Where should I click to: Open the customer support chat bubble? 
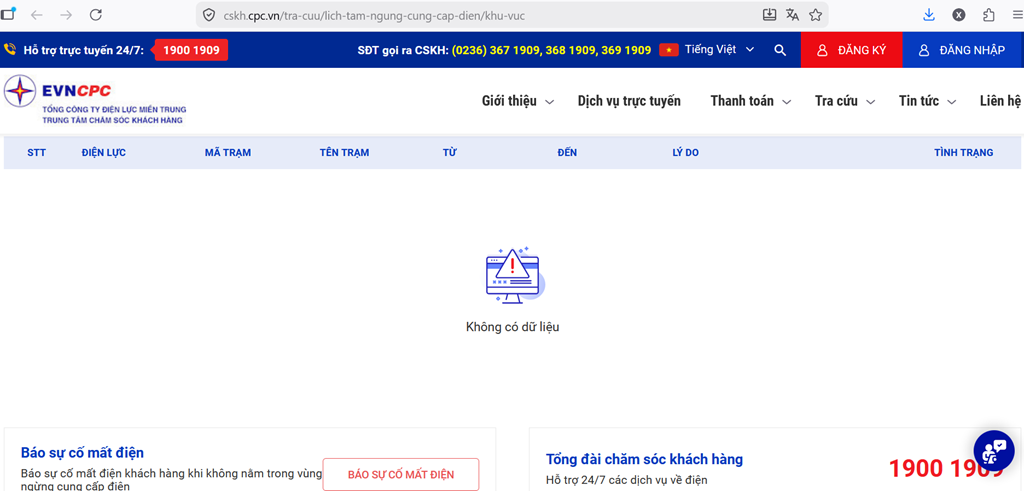[993, 450]
